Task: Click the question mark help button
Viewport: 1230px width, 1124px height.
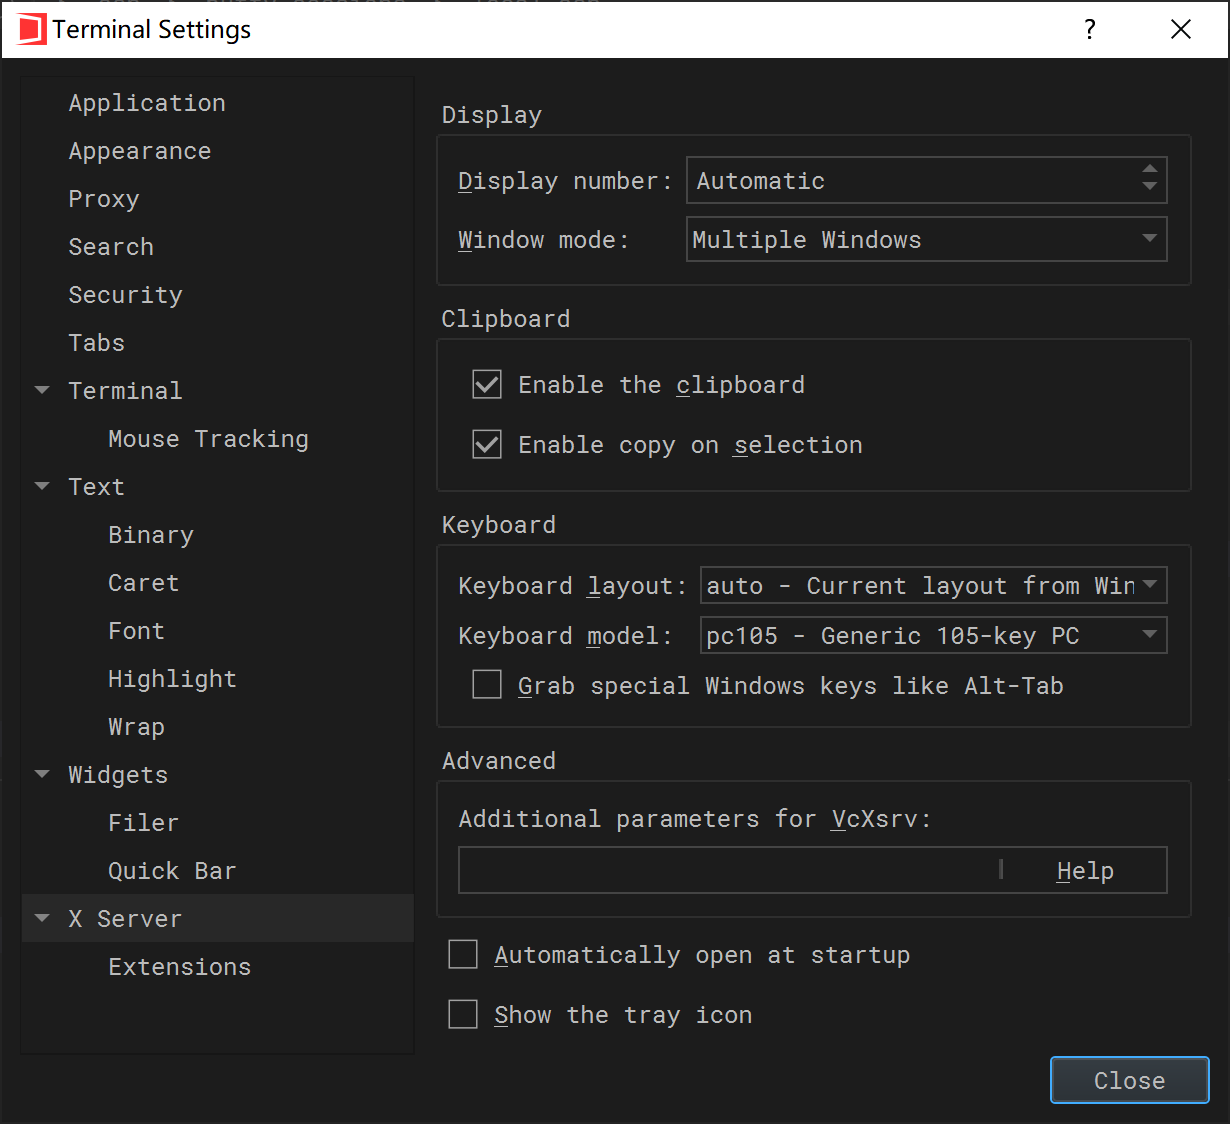Action: tap(1090, 29)
